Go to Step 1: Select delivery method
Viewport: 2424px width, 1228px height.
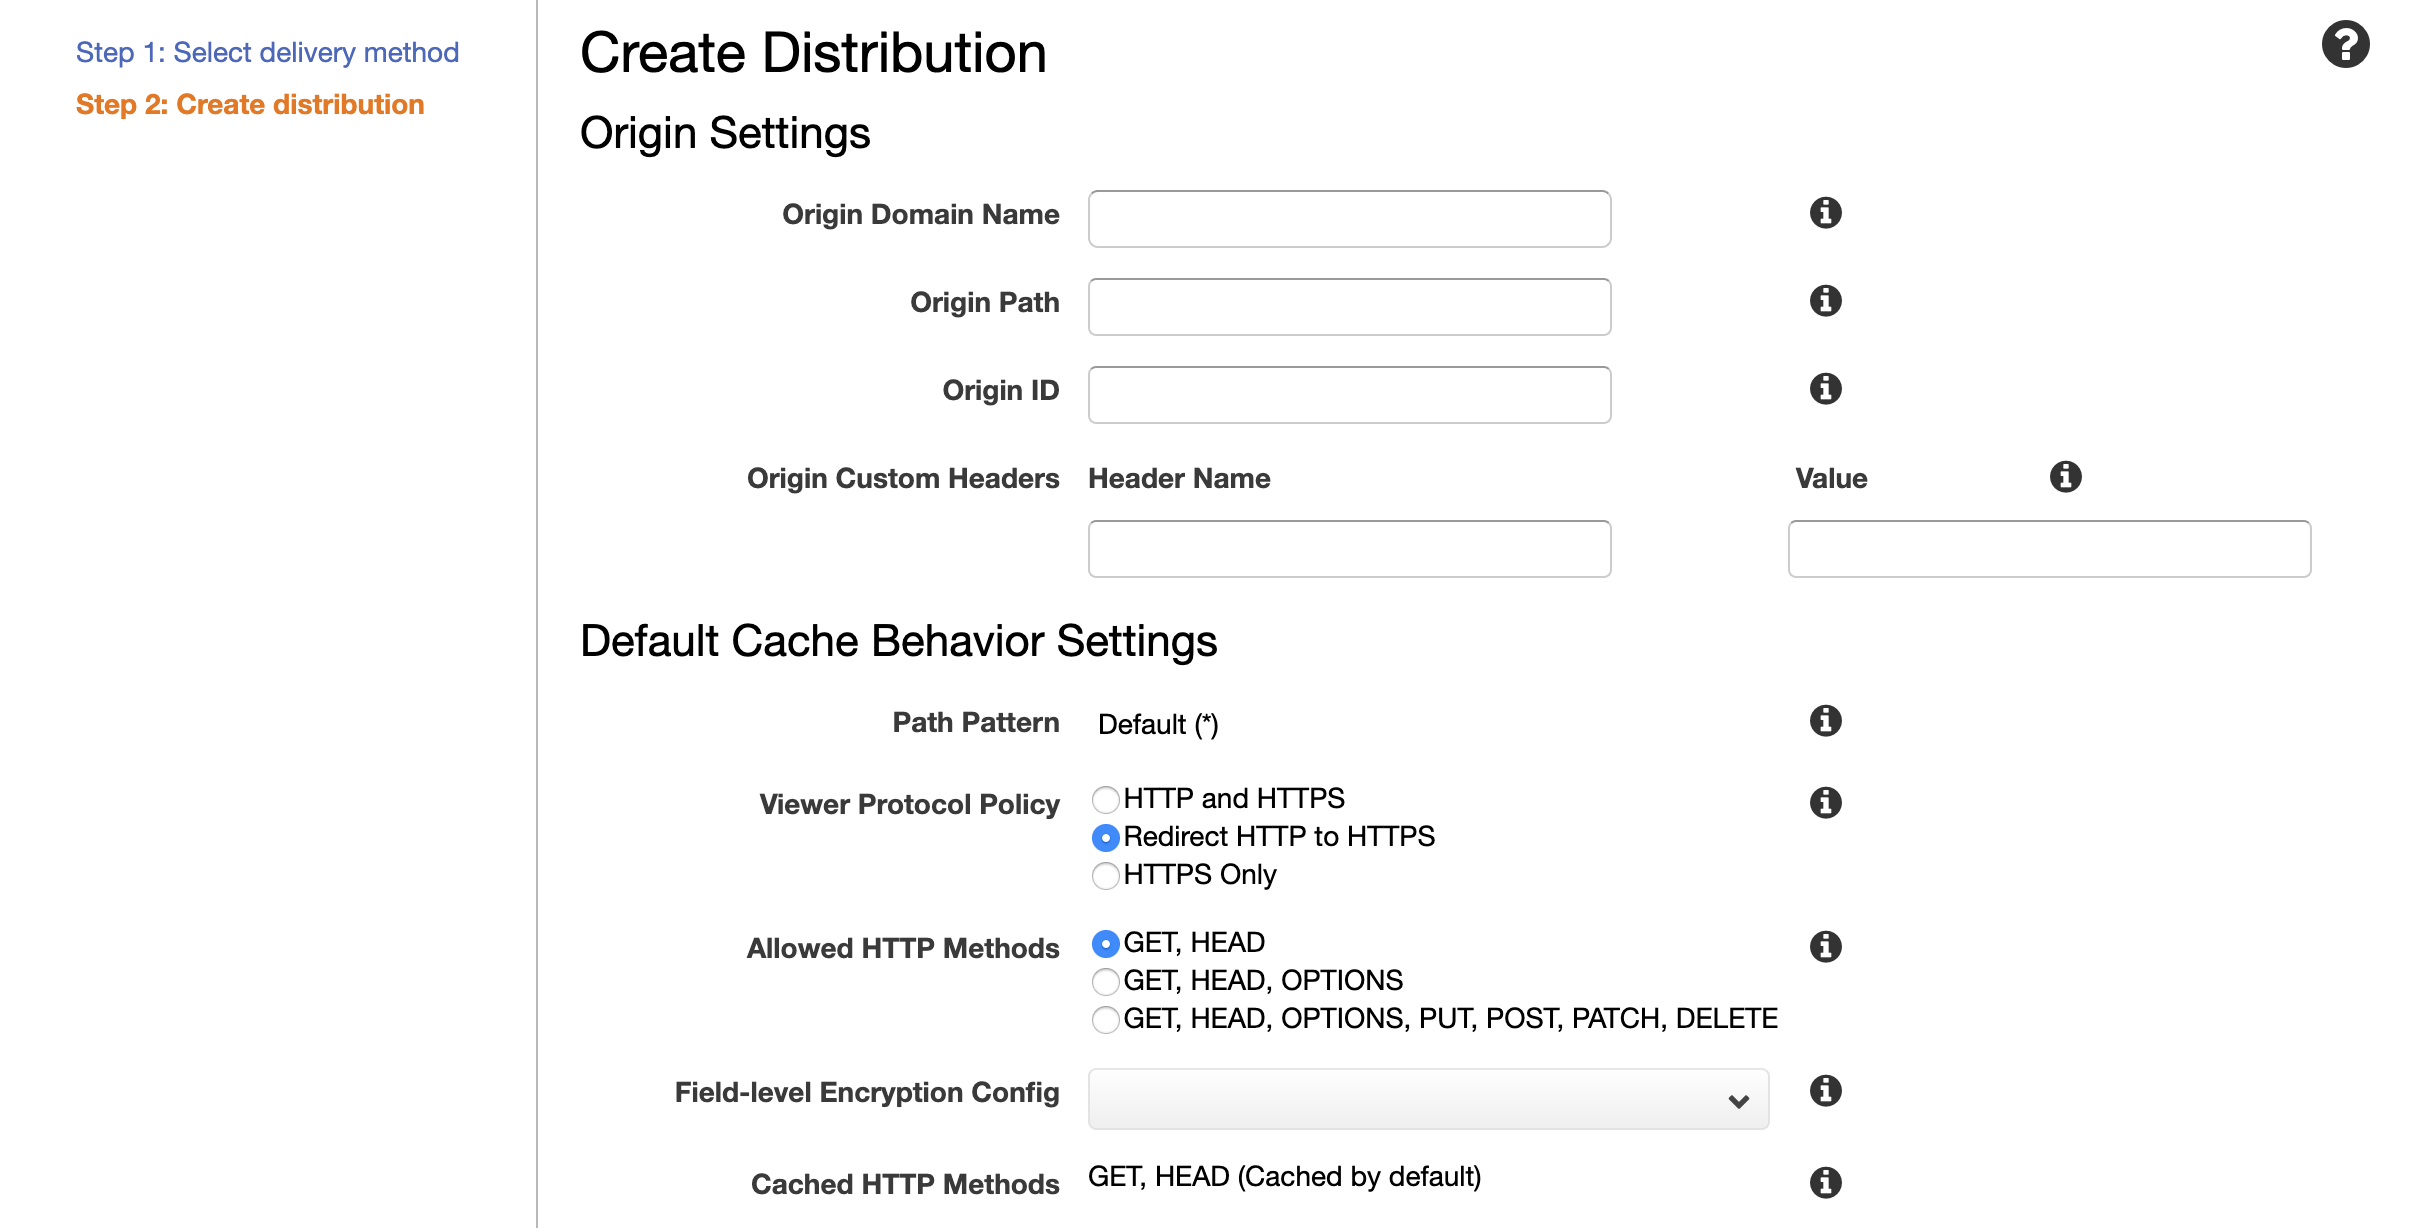267,53
